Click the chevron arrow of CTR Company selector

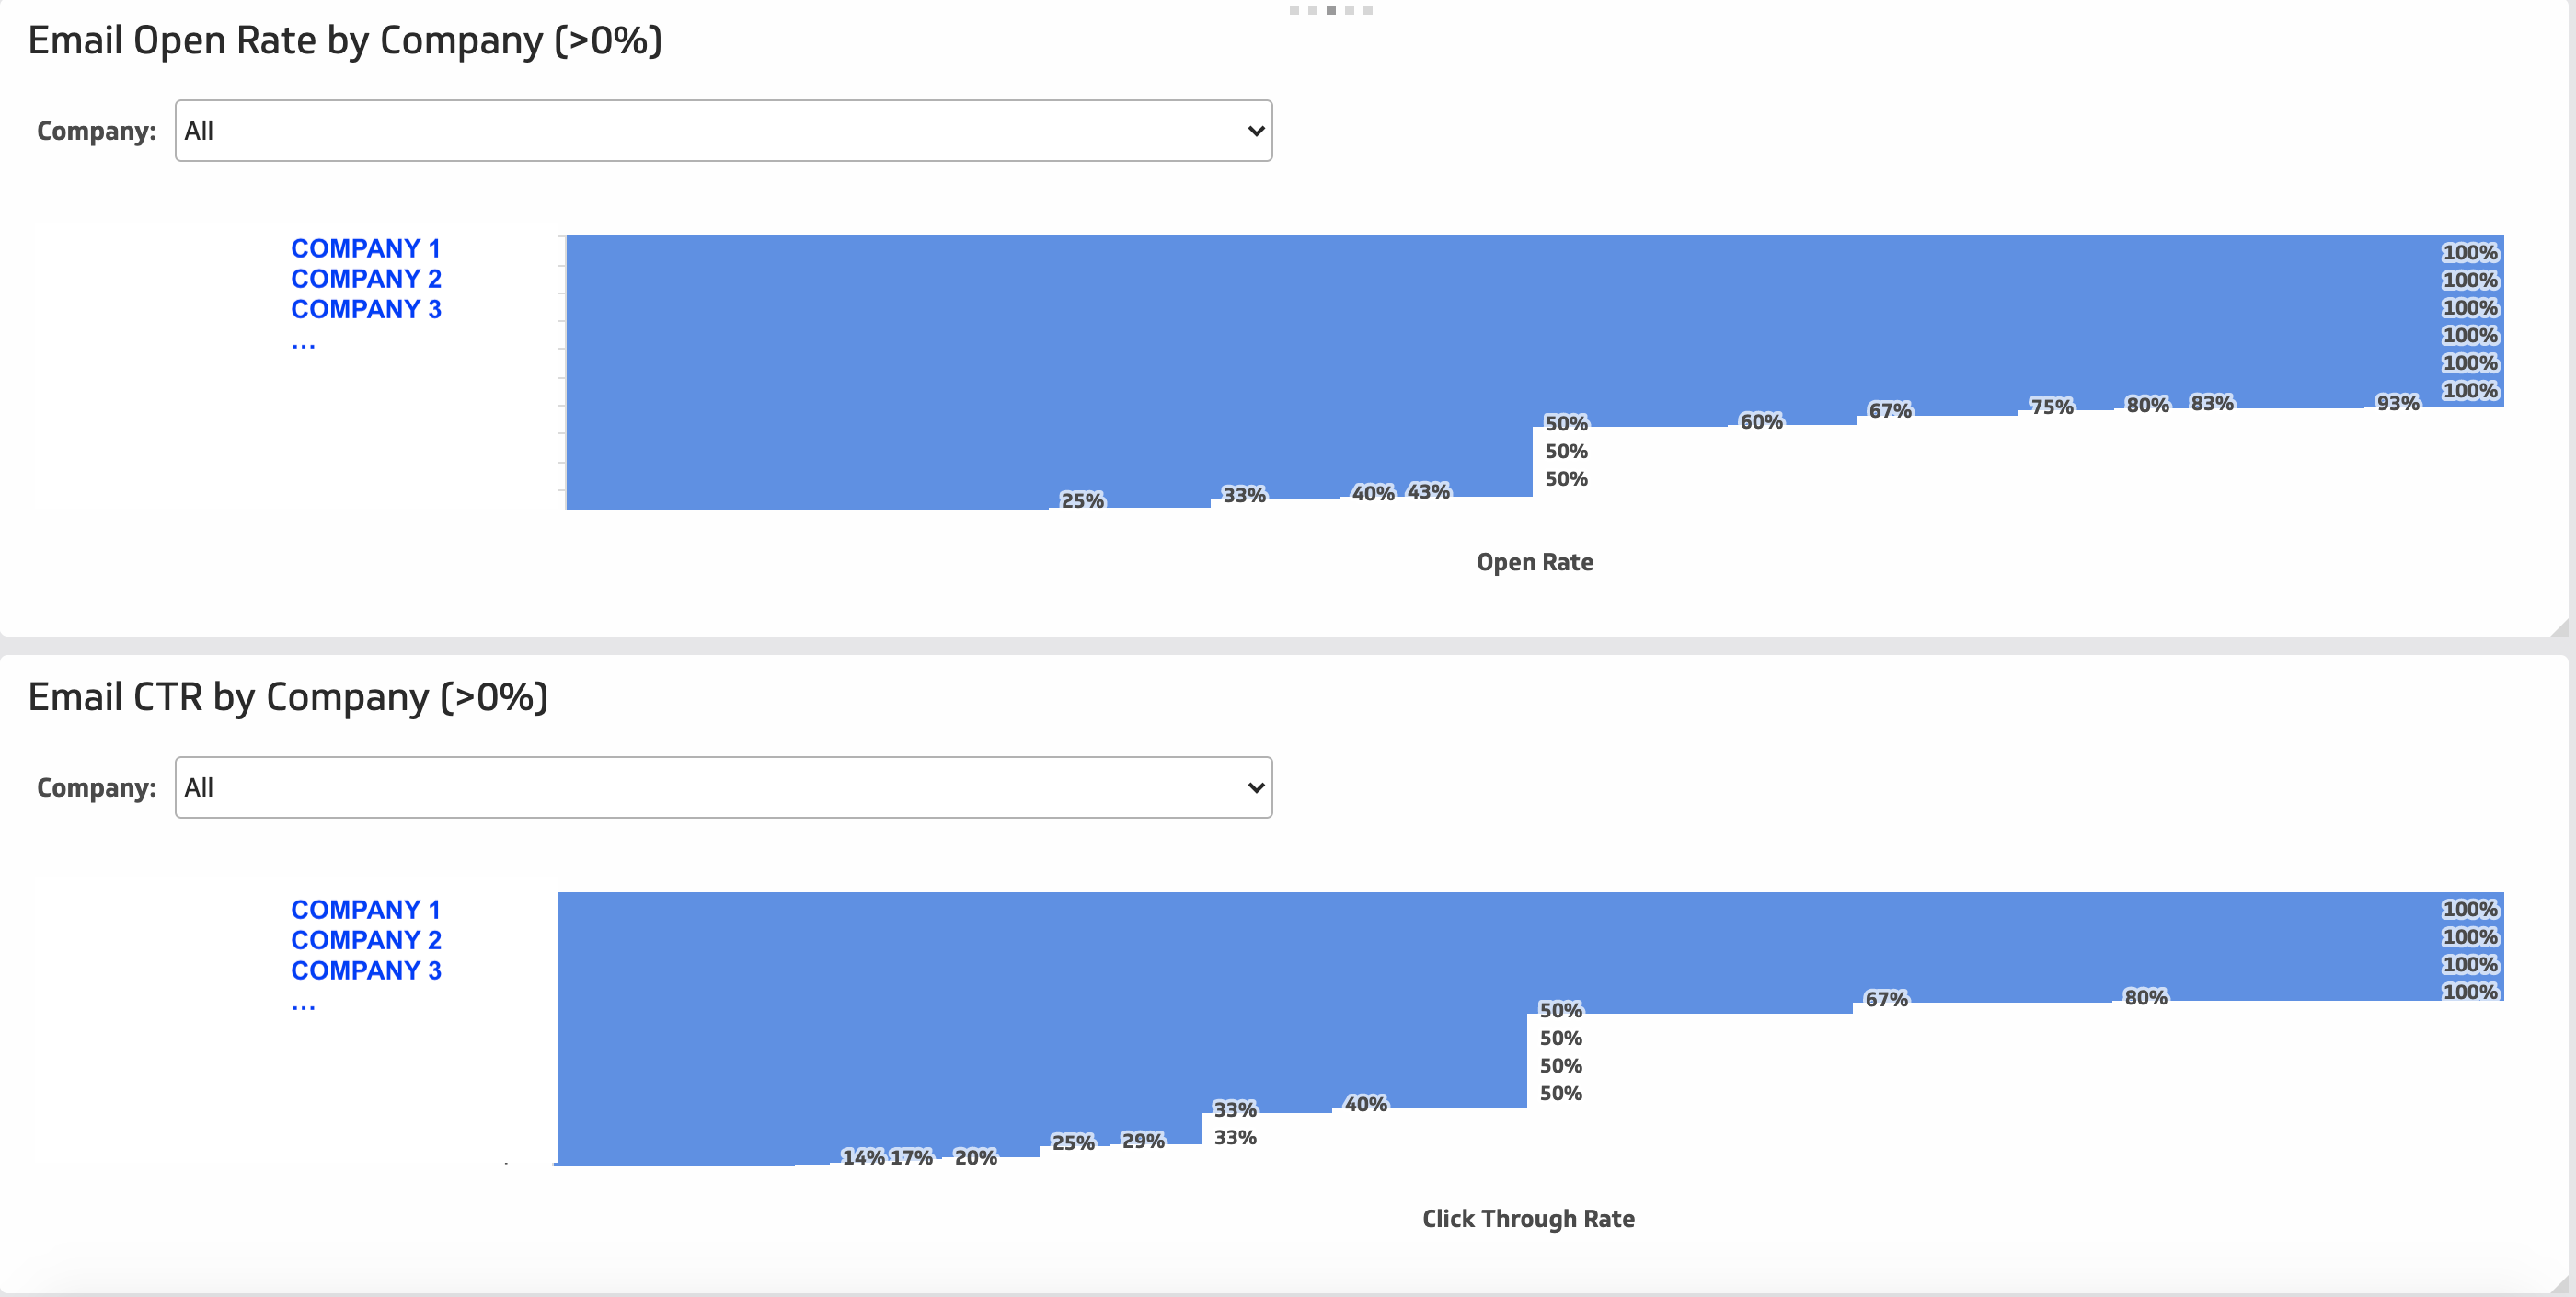click(1256, 788)
